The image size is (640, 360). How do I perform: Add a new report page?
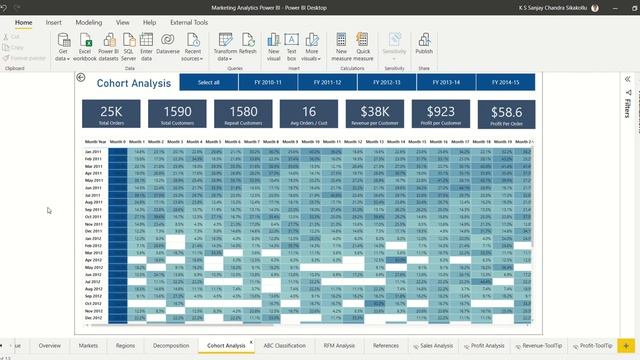626,346
